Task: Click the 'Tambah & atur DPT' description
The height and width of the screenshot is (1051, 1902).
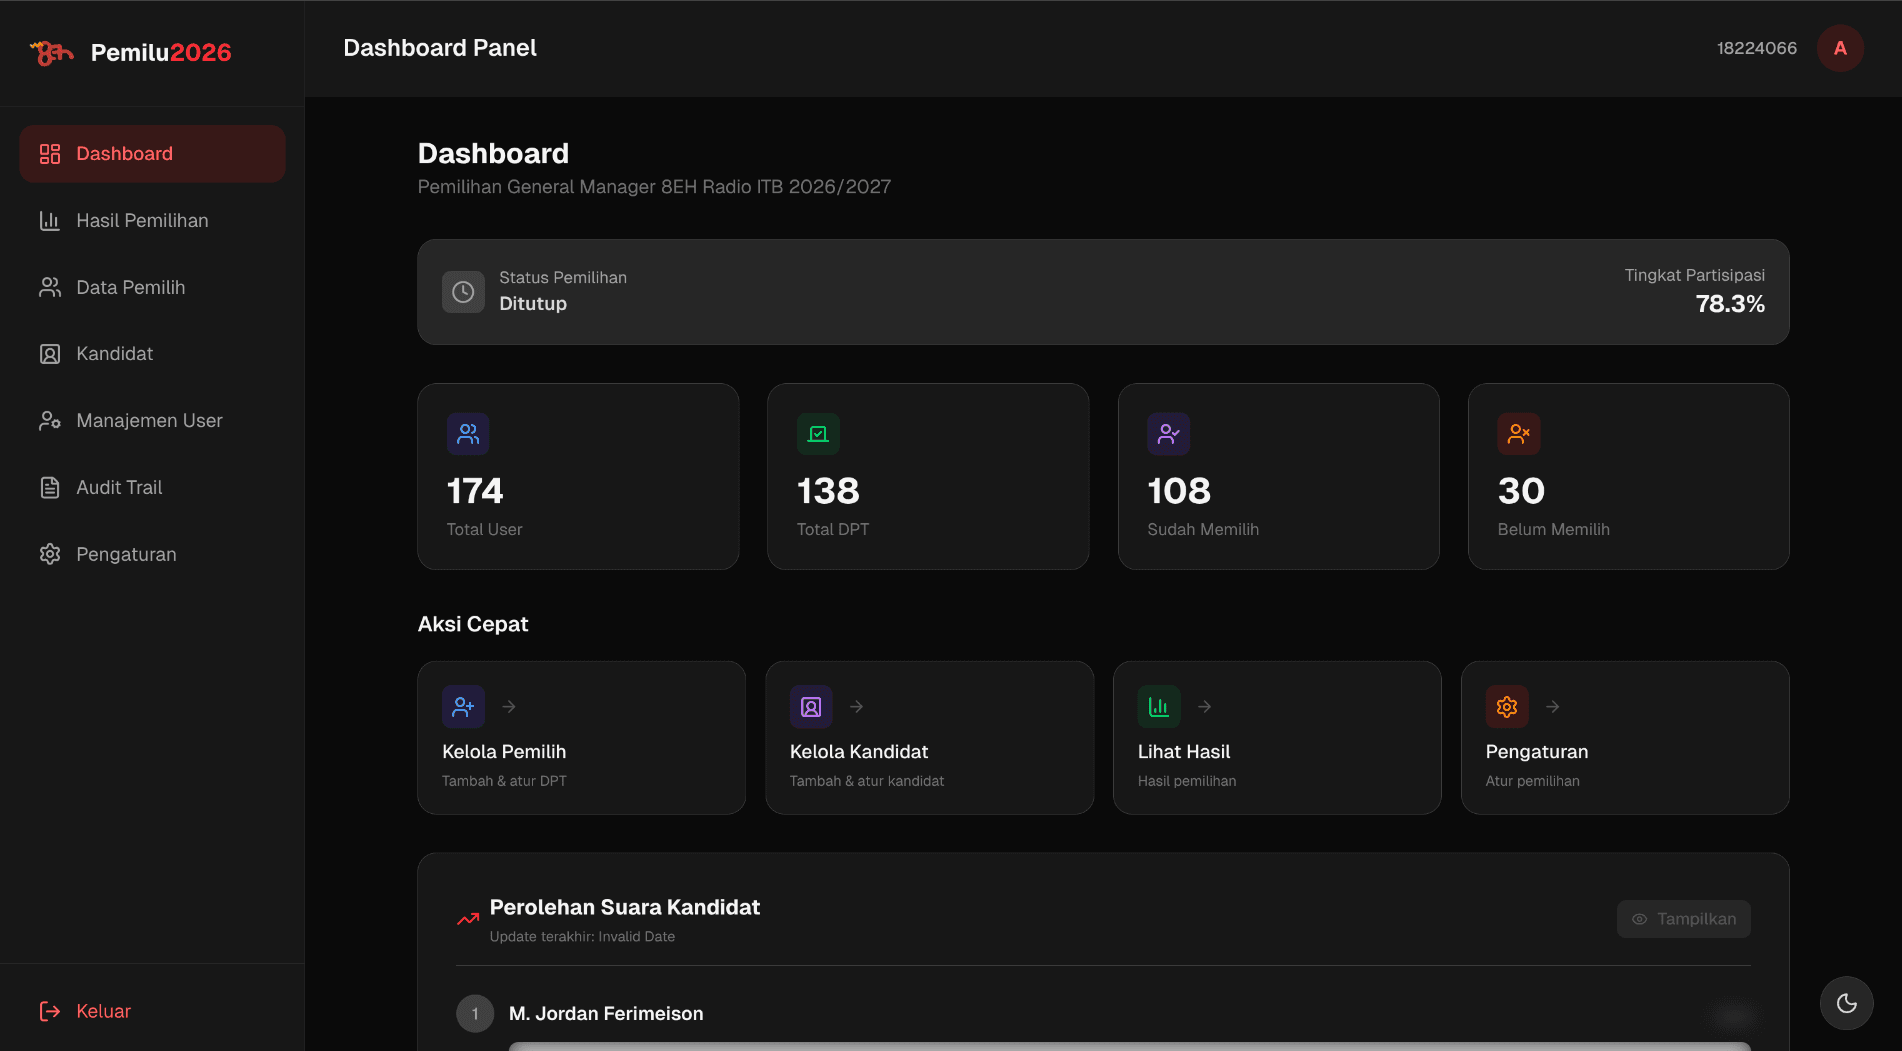Action: pos(504,781)
